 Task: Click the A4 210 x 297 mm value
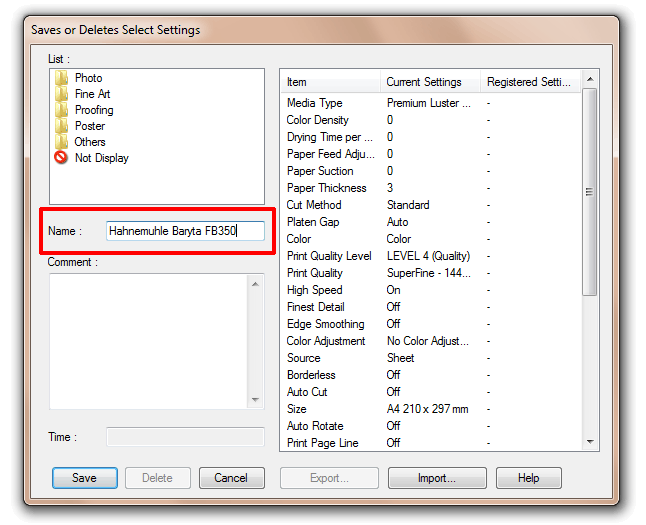tap(428, 409)
